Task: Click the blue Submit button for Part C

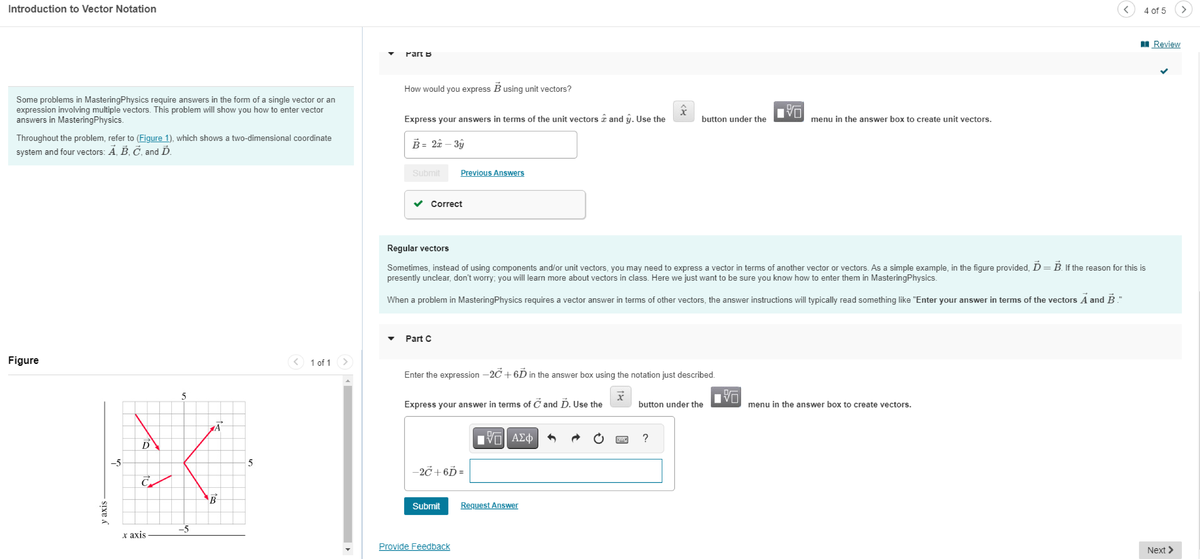Action: pos(426,506)
